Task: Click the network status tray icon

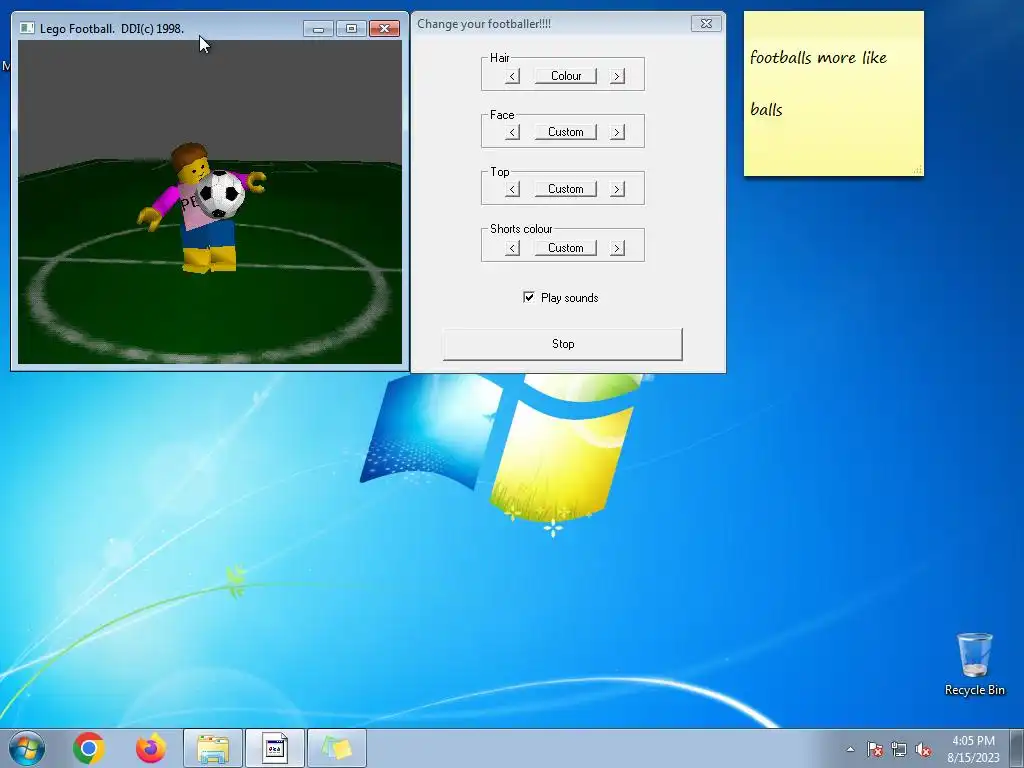Action: (899, 749)
